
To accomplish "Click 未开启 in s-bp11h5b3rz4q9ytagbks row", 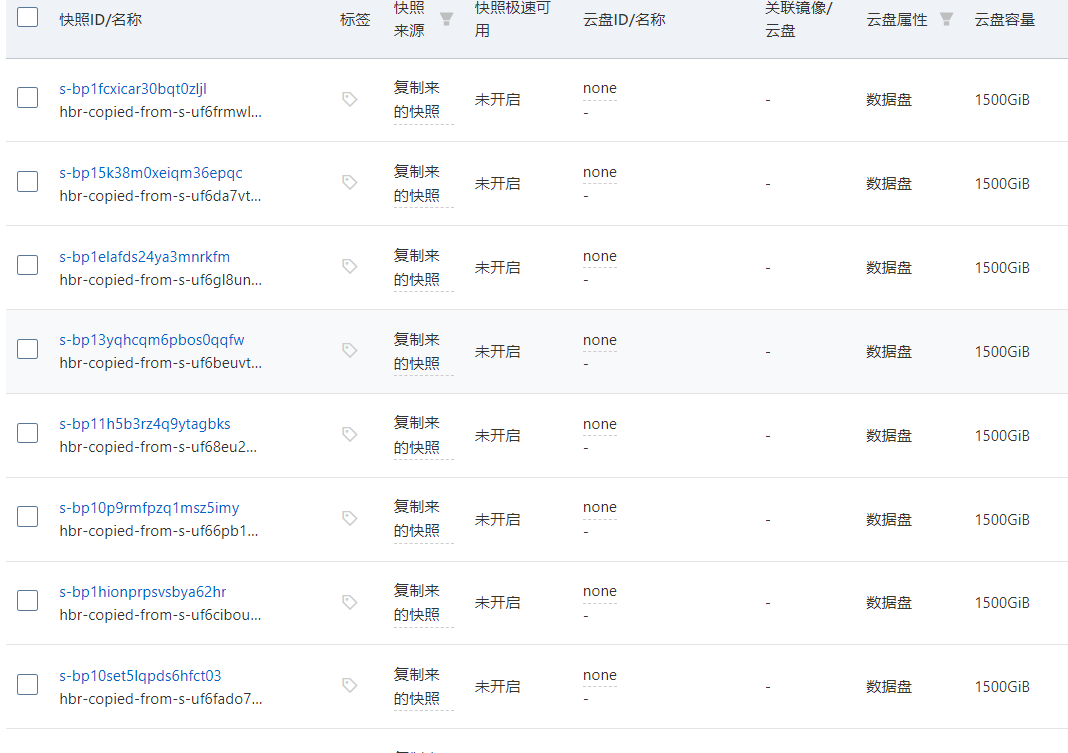I will 497,435.
